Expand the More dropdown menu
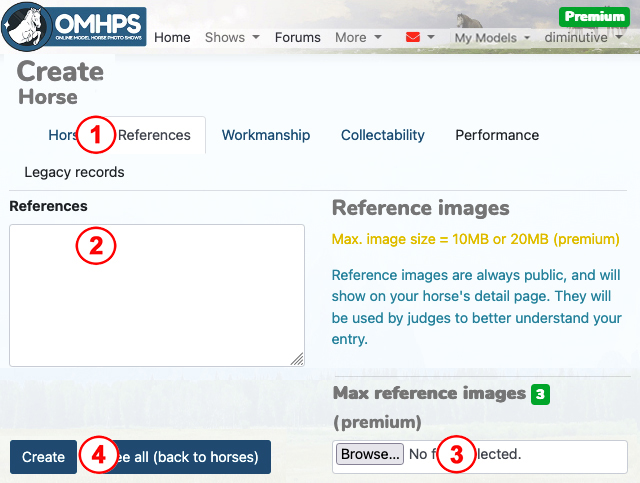640x483 pixels. pyautogui.click(x=356, y=37)
